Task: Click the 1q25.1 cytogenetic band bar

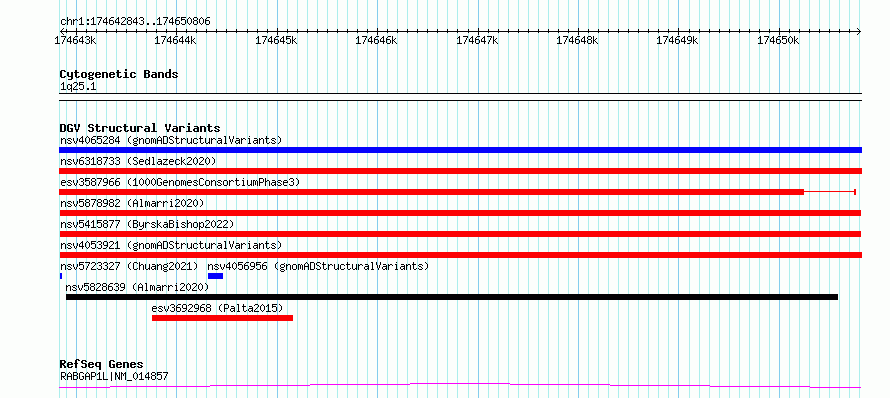Action: (x=460, y=97)
